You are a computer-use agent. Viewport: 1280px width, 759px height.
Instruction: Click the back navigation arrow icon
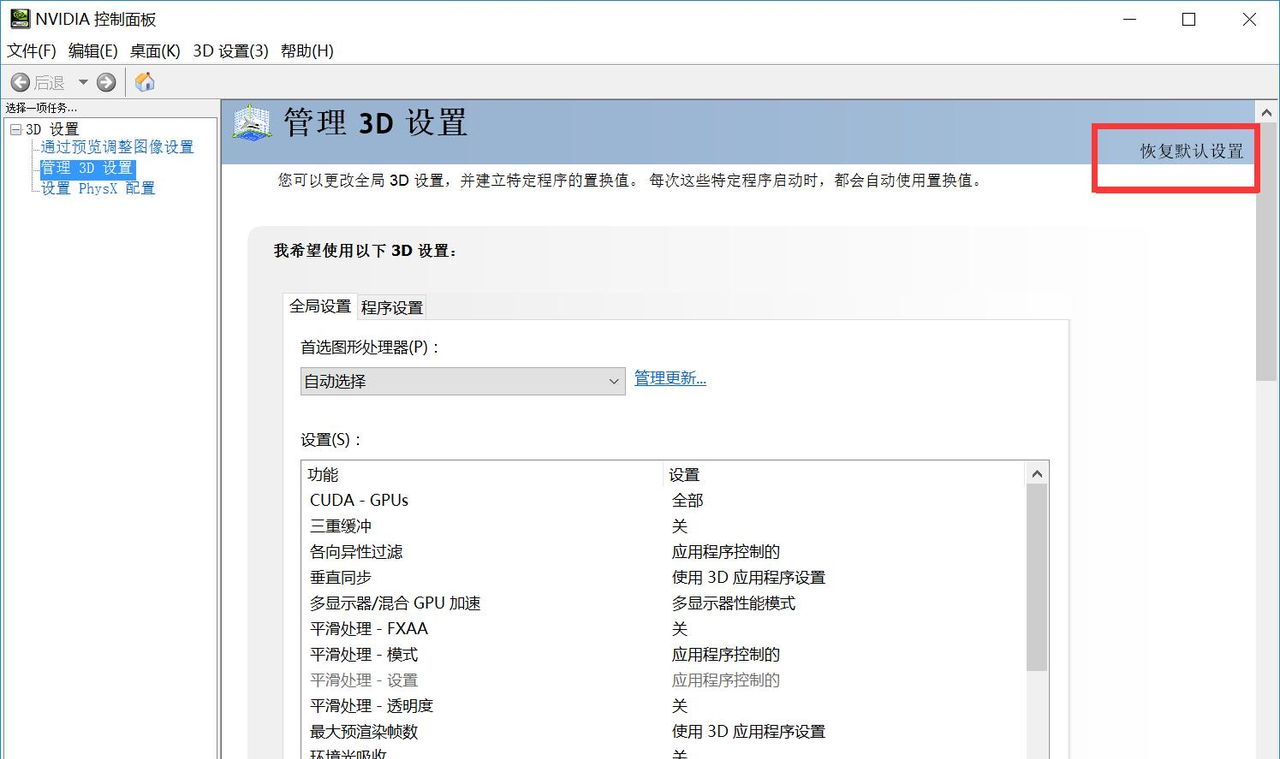[x=20, y=82]
